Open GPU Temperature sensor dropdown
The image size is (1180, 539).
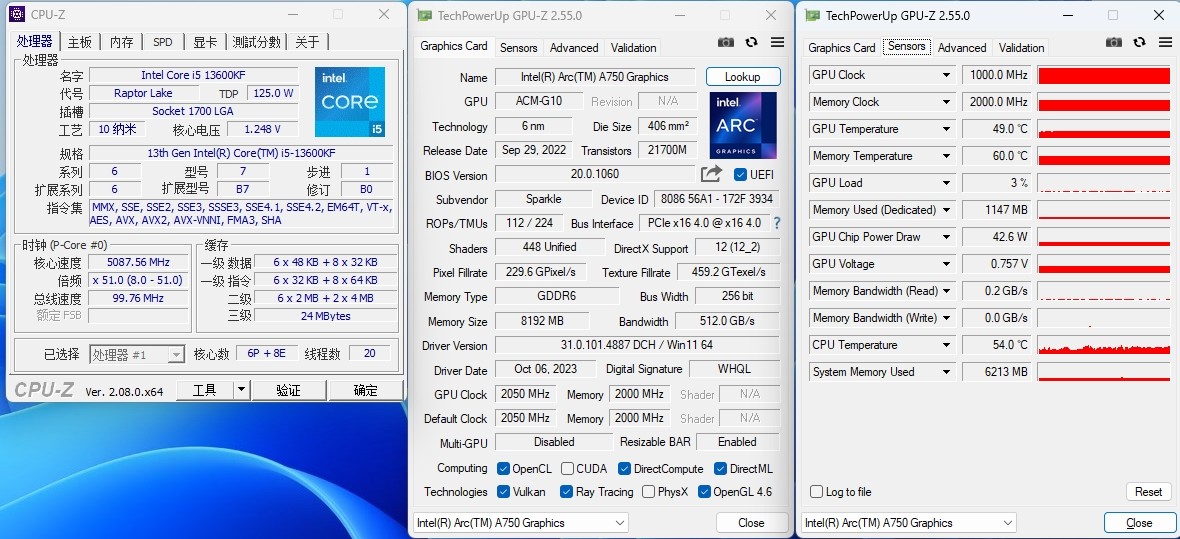(x=946, y=129)
